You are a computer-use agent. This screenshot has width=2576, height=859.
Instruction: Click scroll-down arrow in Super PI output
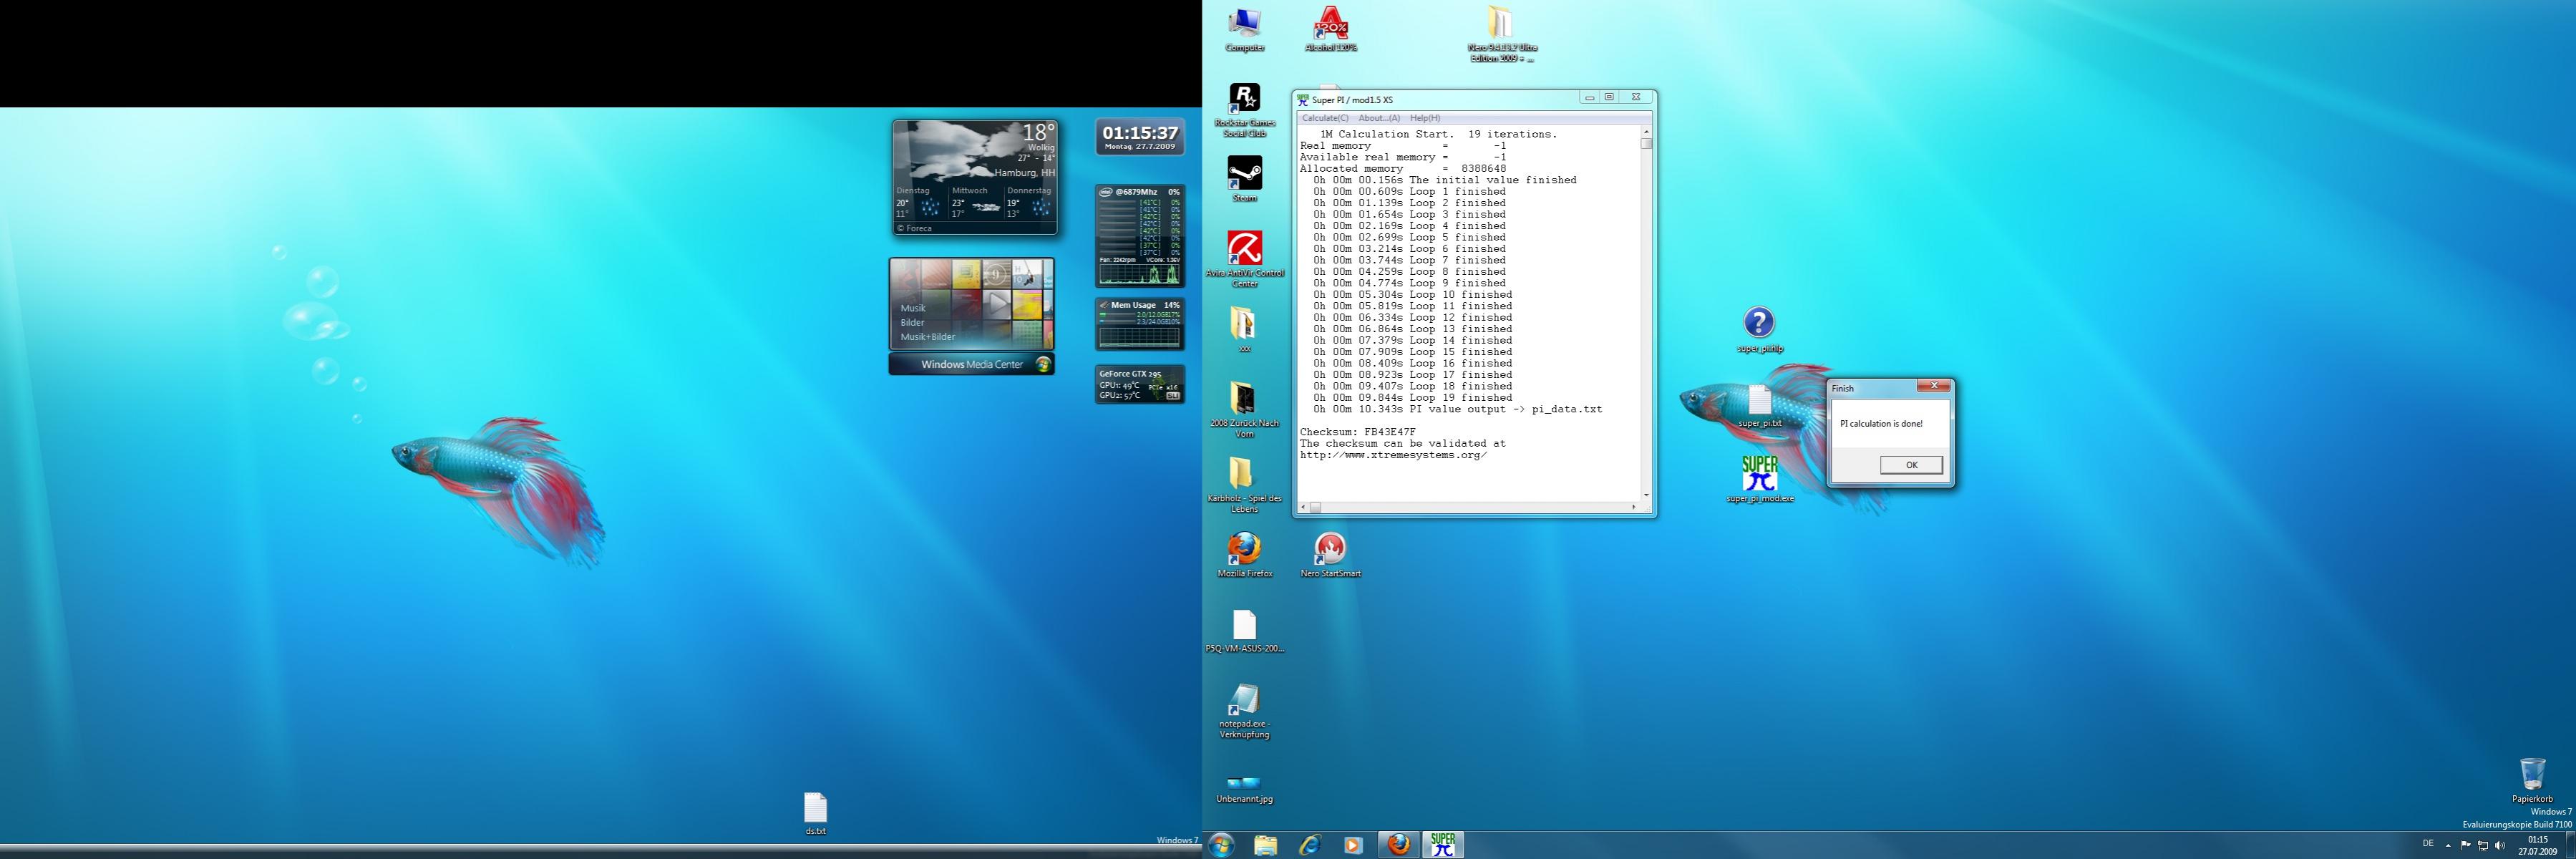click(x=1646, y=495)
